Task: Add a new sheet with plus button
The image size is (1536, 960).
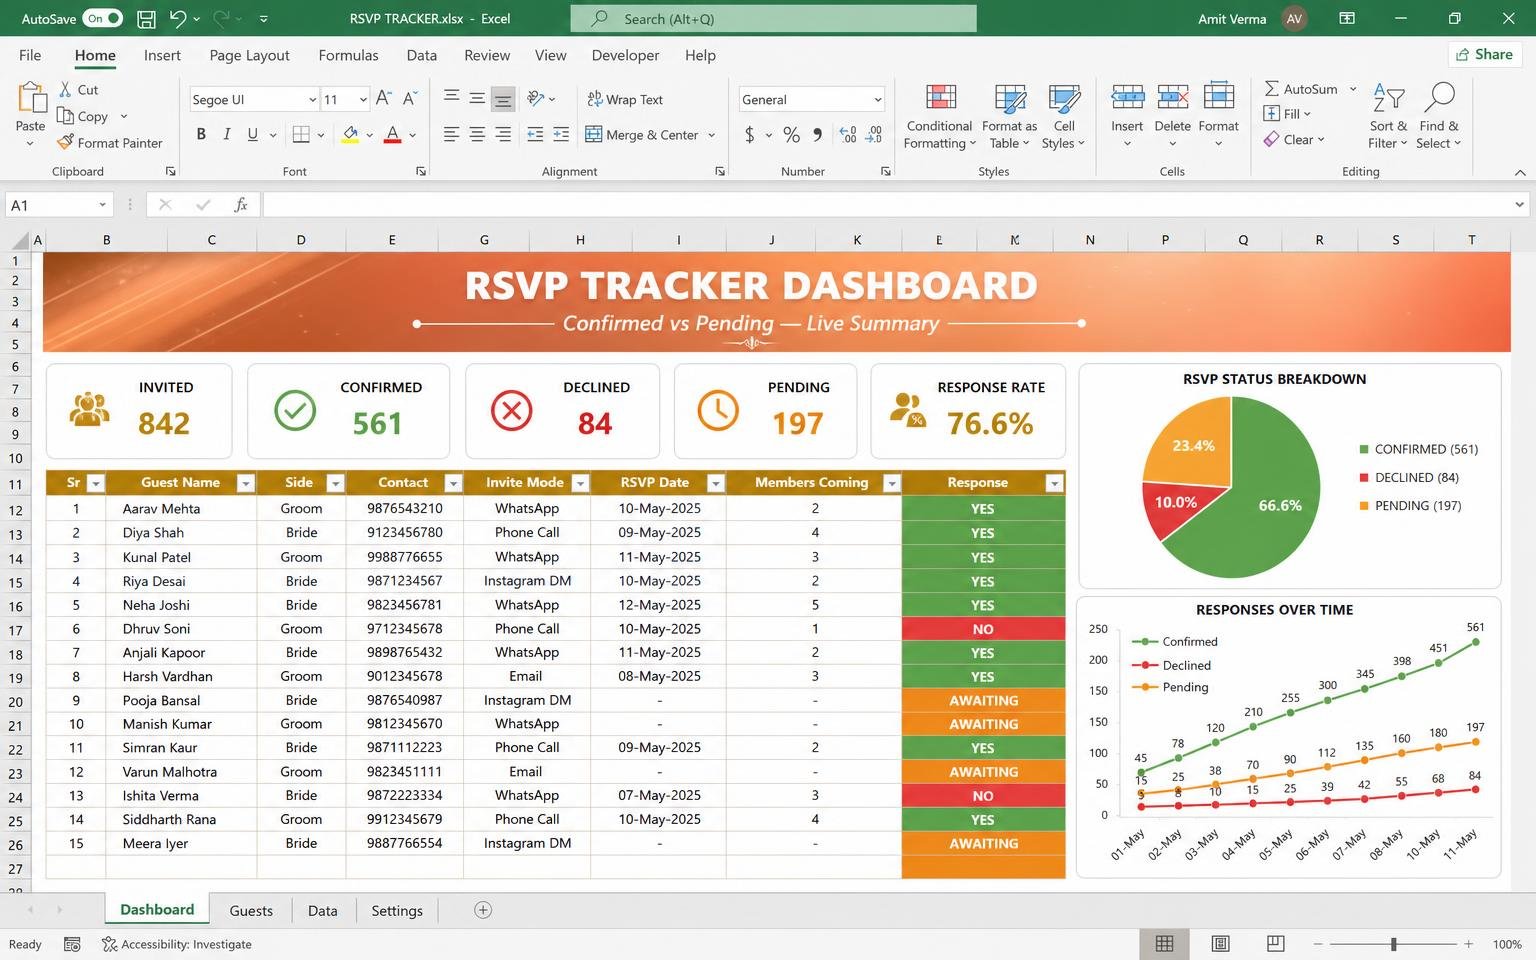Action: [483, 910]
